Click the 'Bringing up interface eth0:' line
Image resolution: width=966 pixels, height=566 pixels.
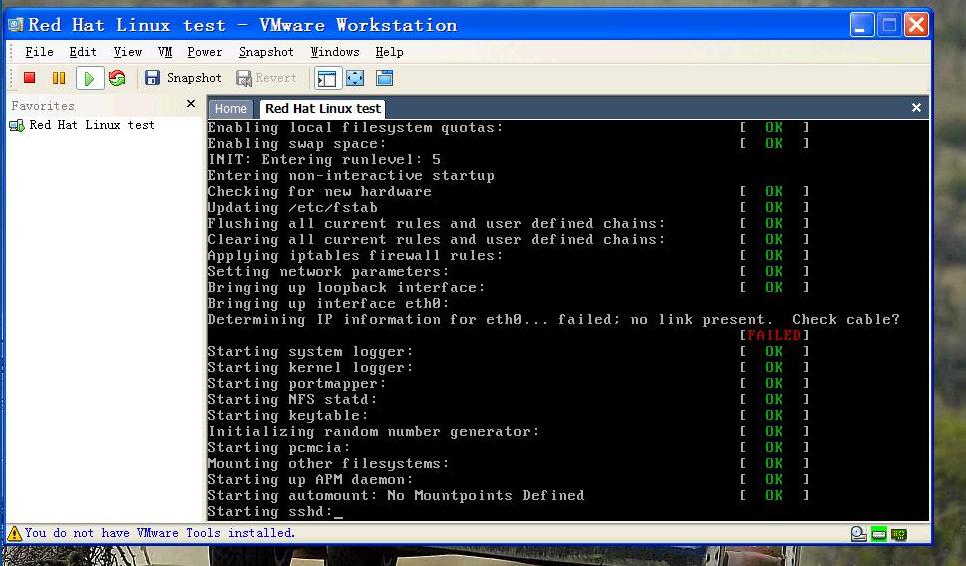tap(328, 304)
